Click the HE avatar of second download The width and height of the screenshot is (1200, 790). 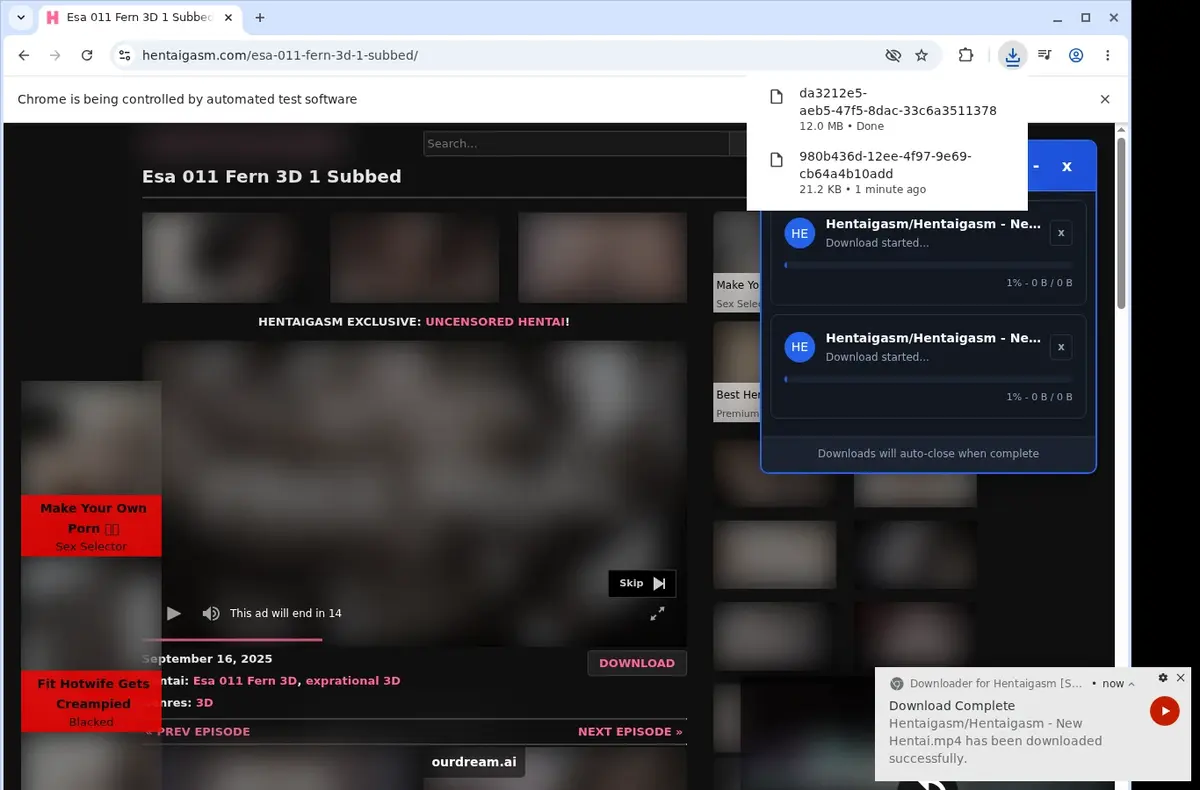pos(799,347)
